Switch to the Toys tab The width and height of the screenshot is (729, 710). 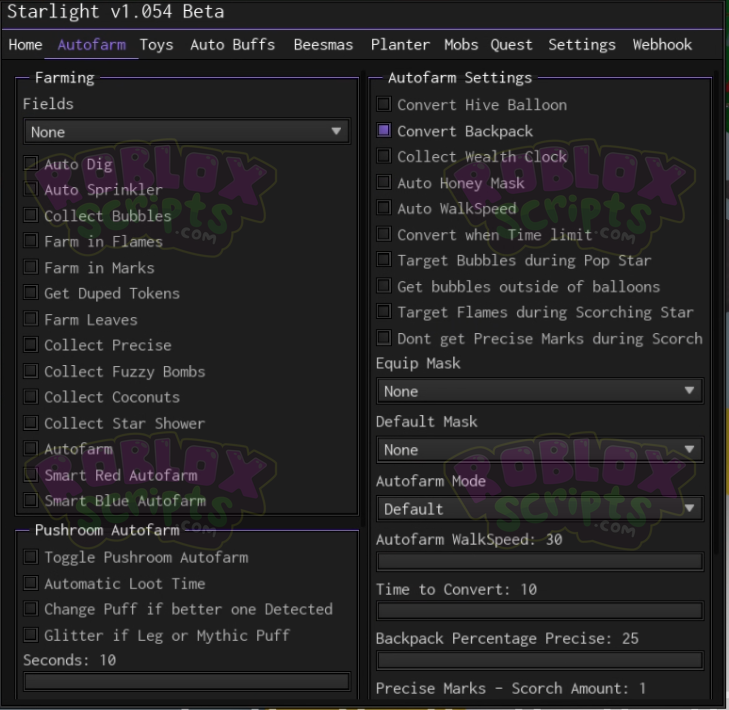tap(156, 45)
